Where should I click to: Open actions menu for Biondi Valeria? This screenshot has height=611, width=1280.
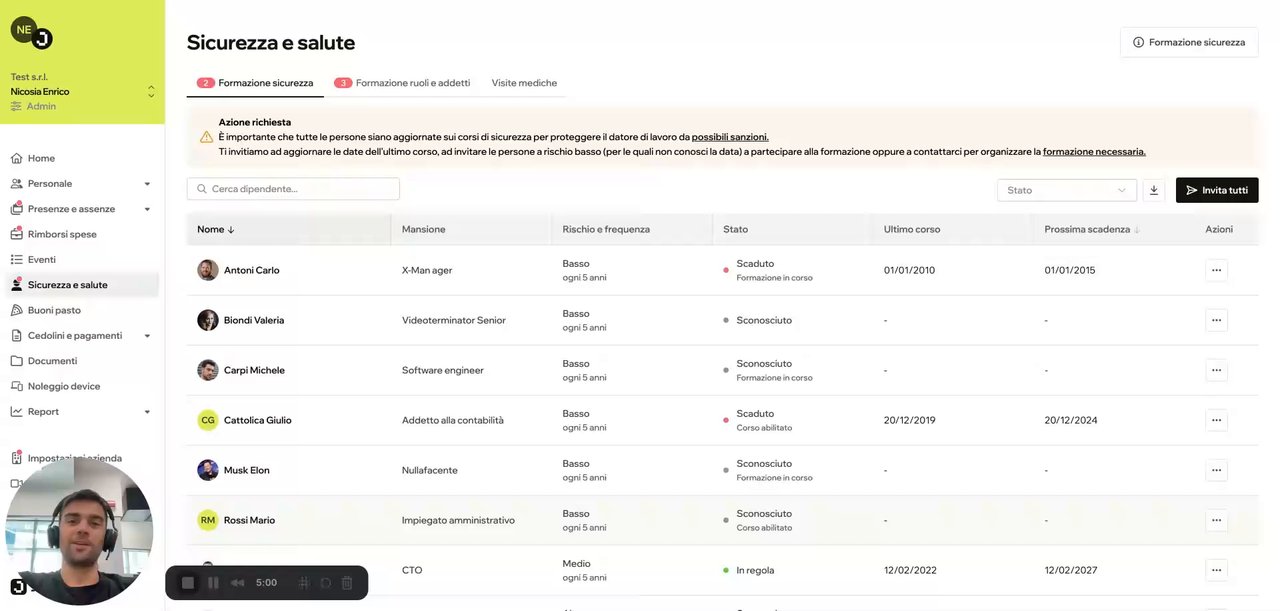point(1216,320)
